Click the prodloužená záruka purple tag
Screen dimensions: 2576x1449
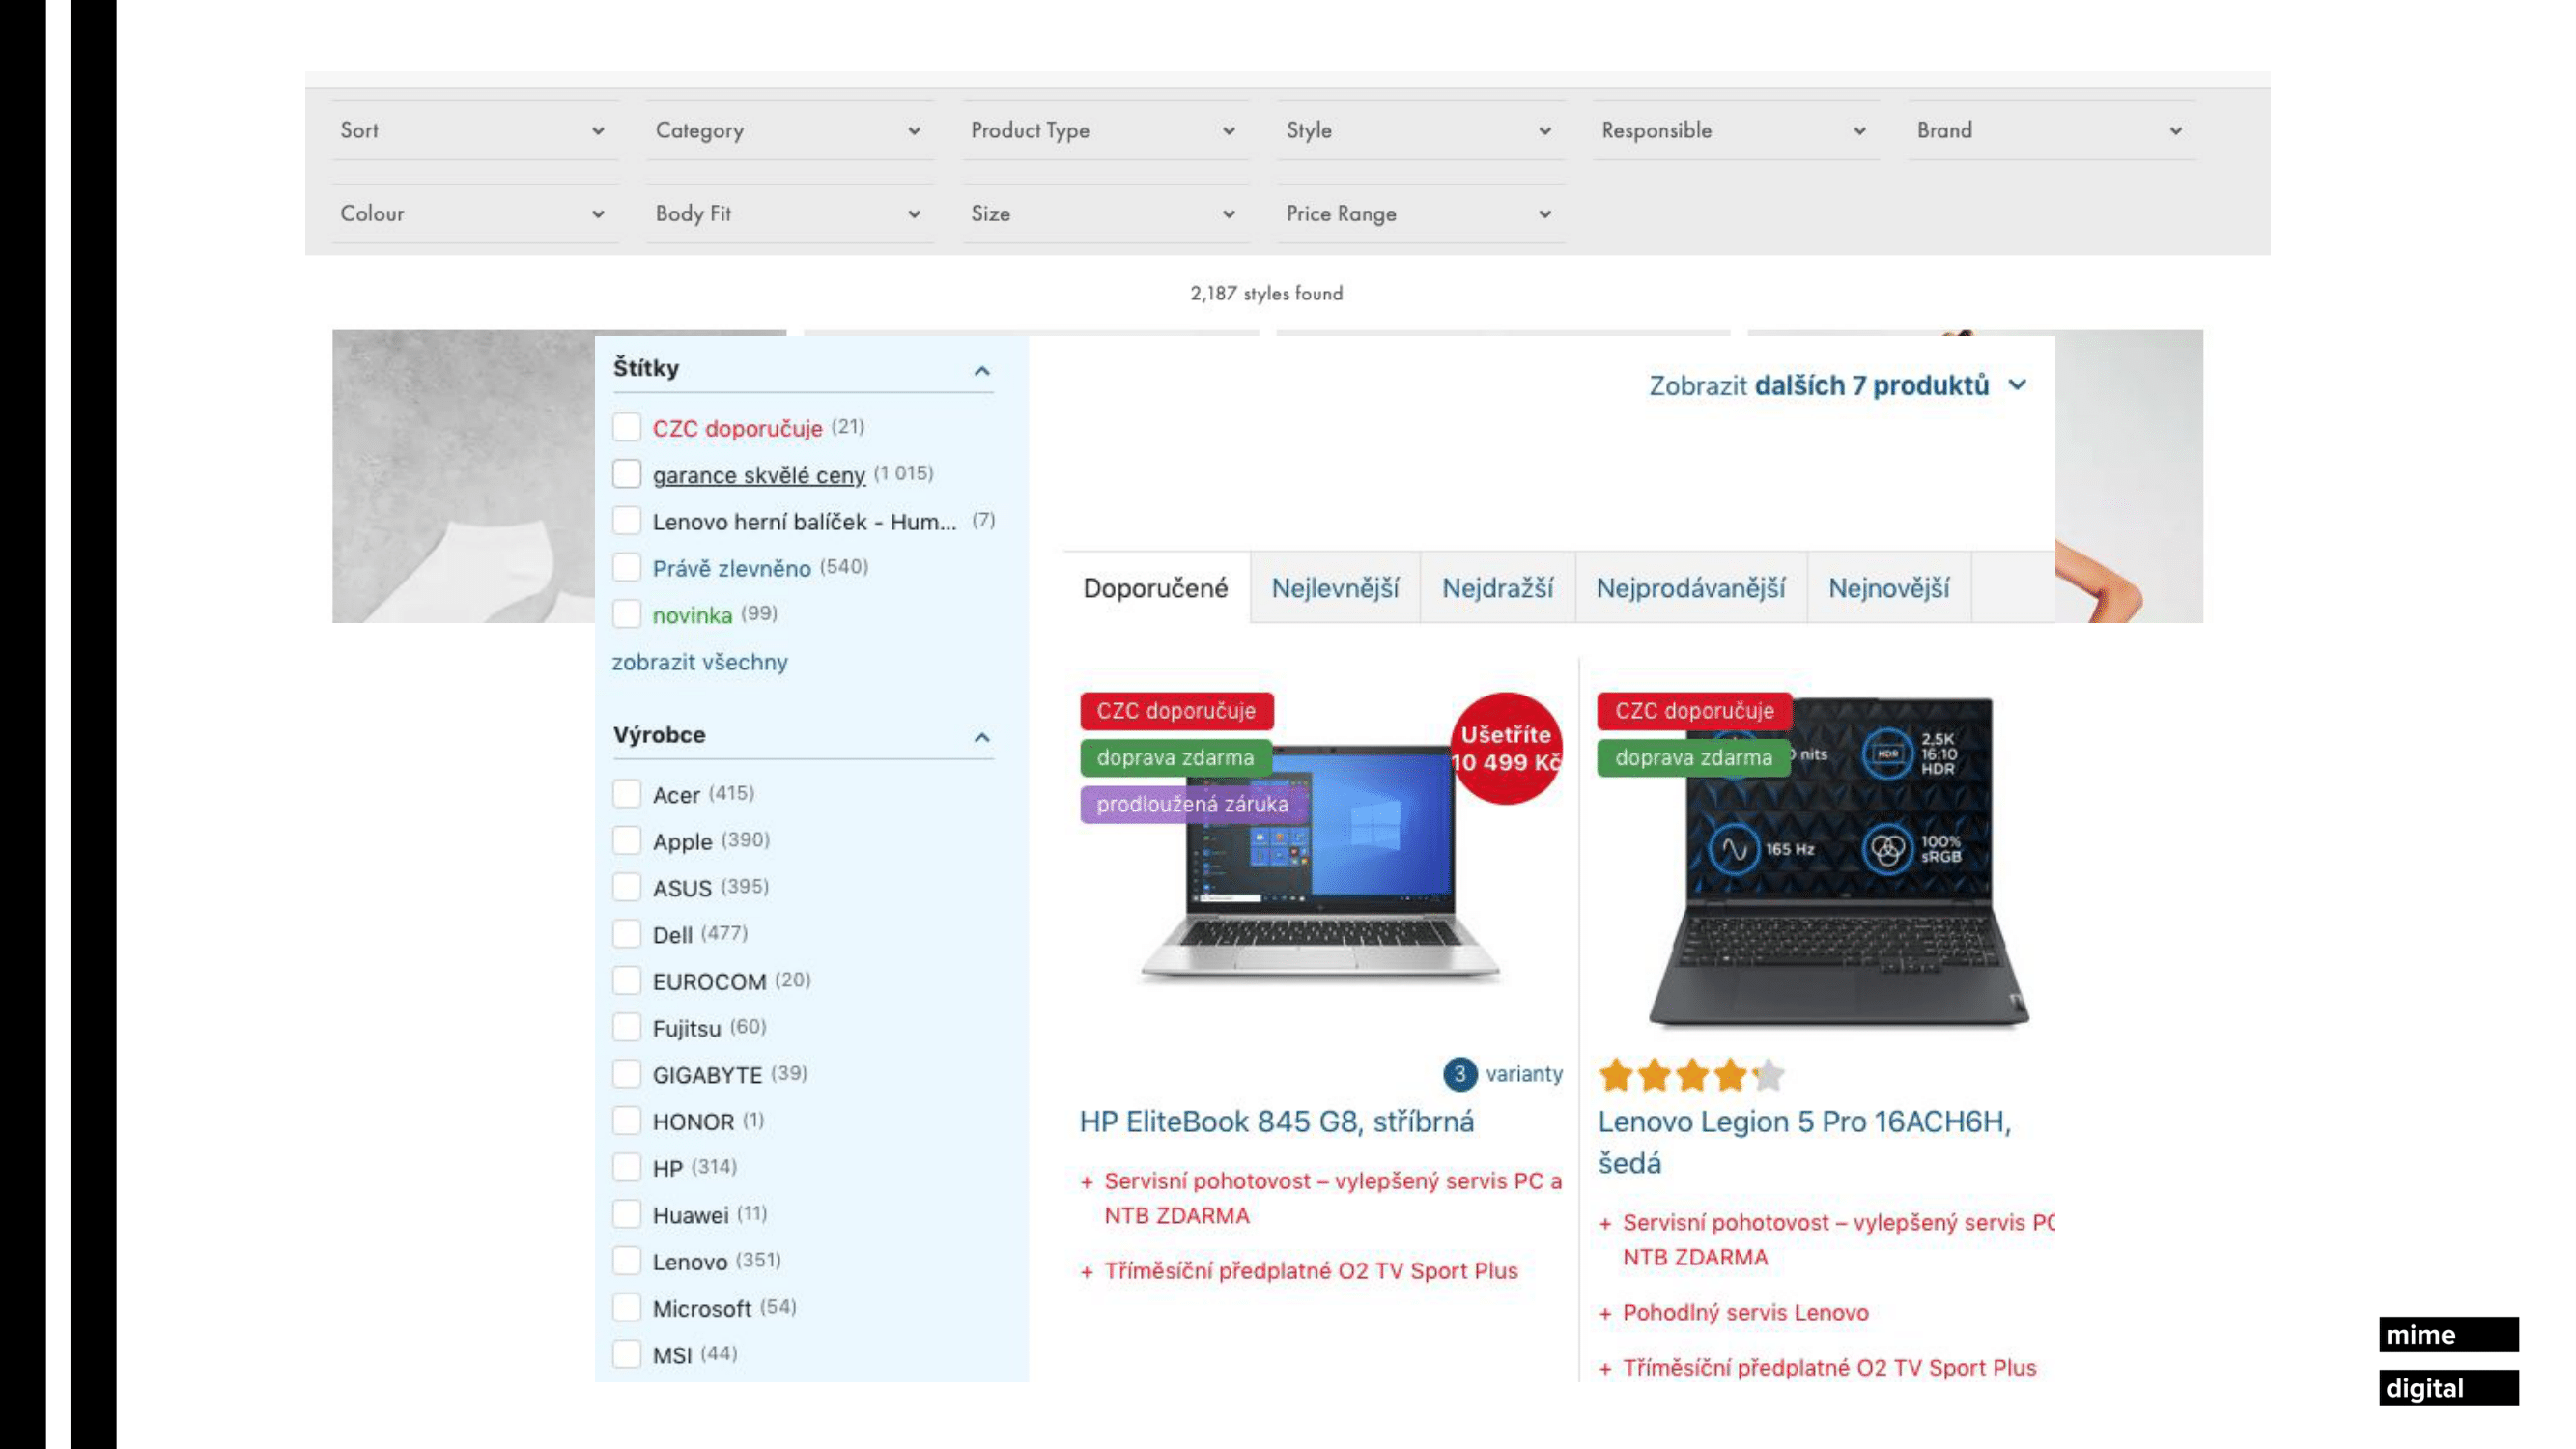(1193, 804)
